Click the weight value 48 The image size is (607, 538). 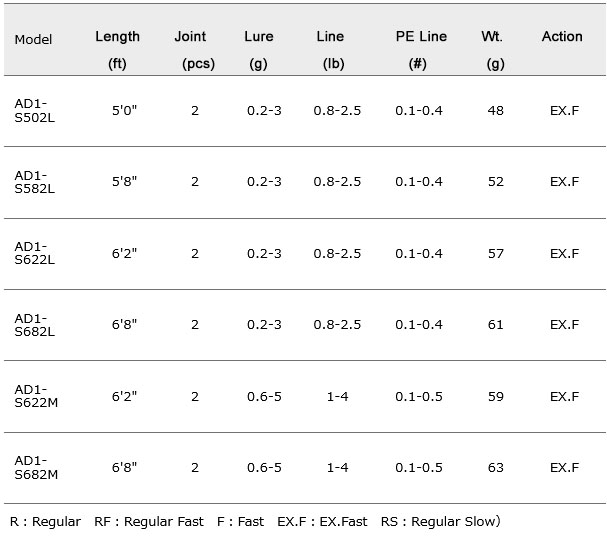tap(496, 111)
